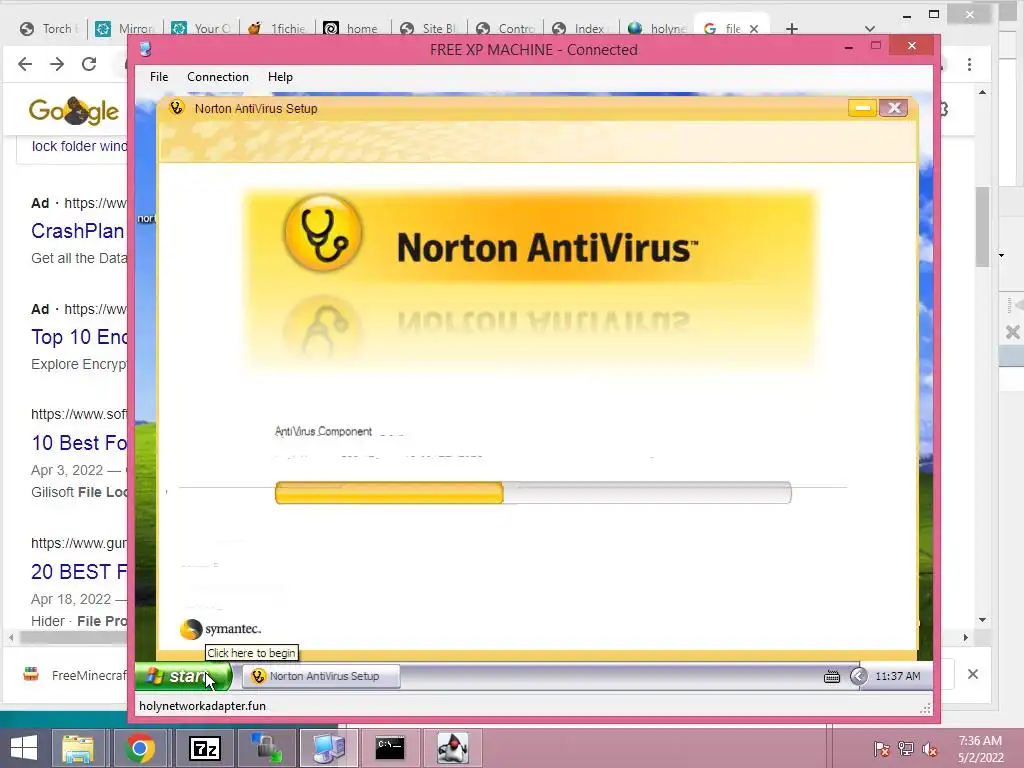Open the Top 10 Enc ad link
1024x768 pixels.
pos(79,337)
